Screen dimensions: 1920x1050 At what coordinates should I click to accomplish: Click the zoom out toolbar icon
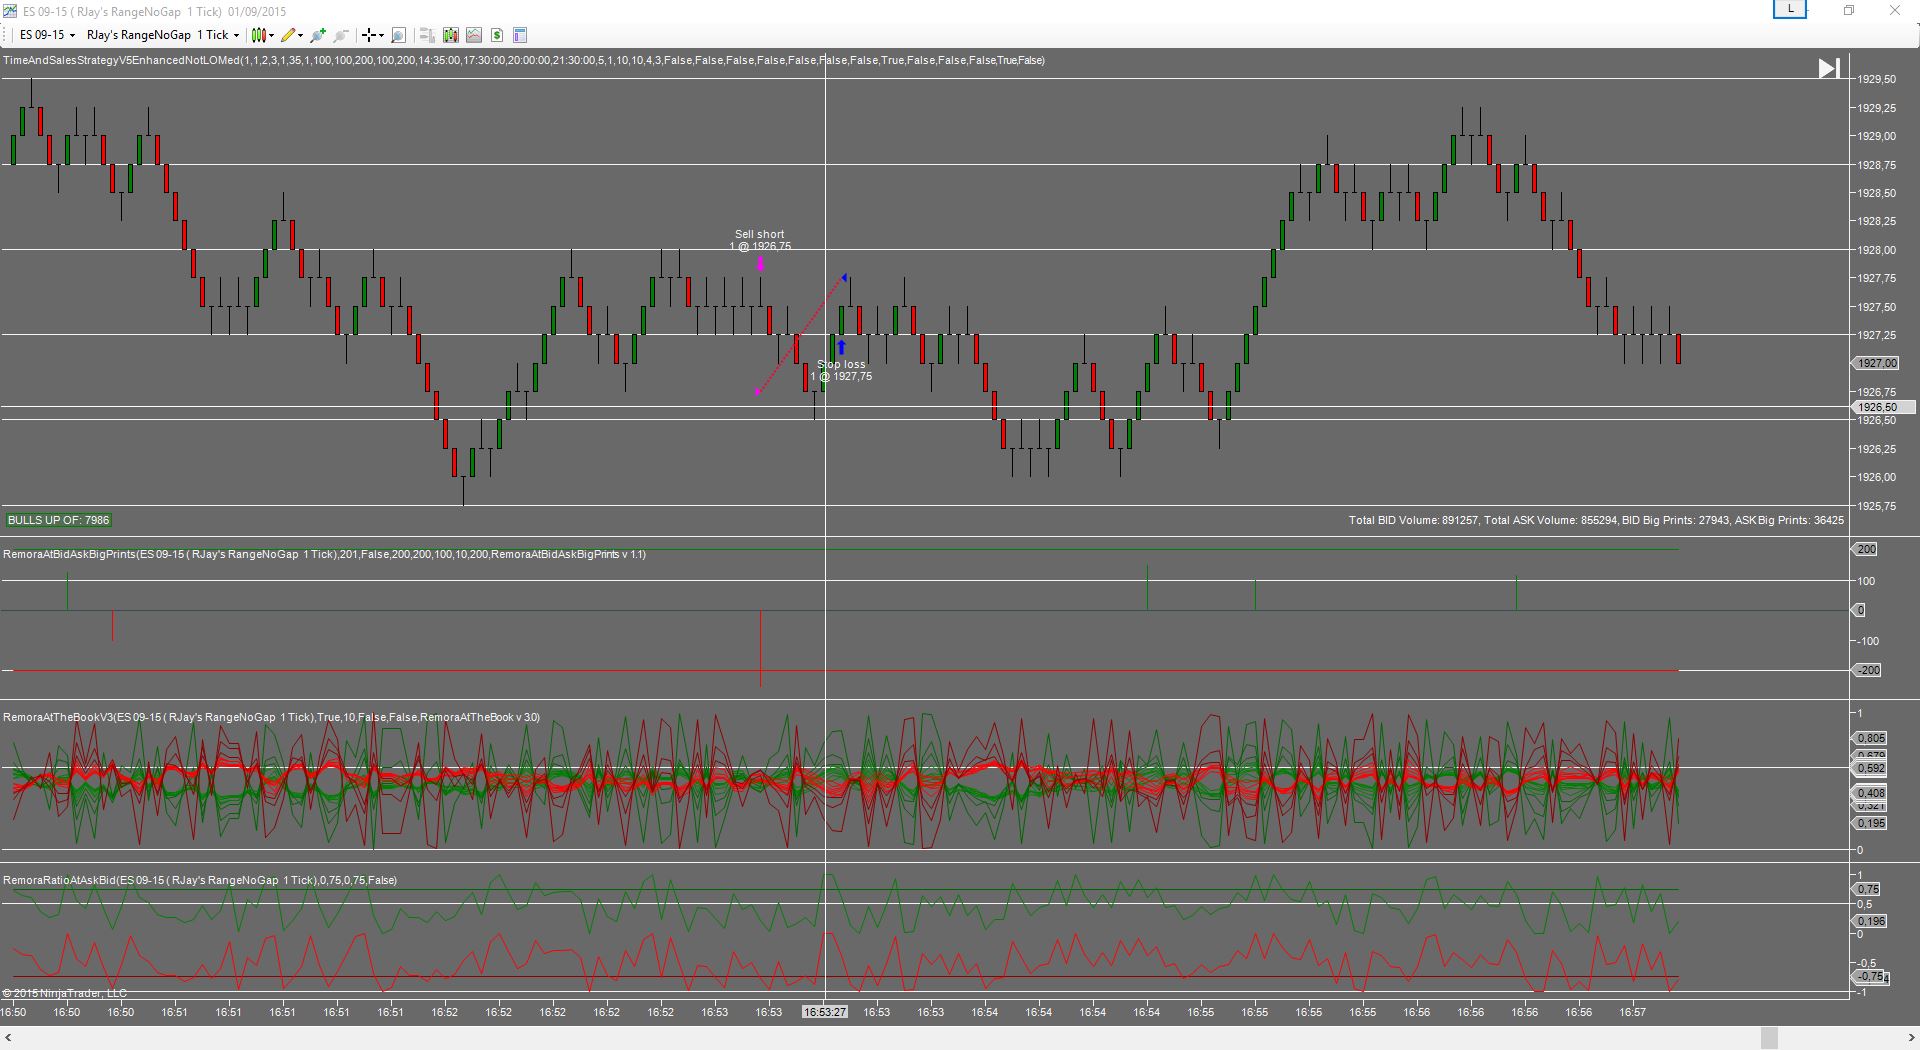pyautogui.click(x=341, y=35)
